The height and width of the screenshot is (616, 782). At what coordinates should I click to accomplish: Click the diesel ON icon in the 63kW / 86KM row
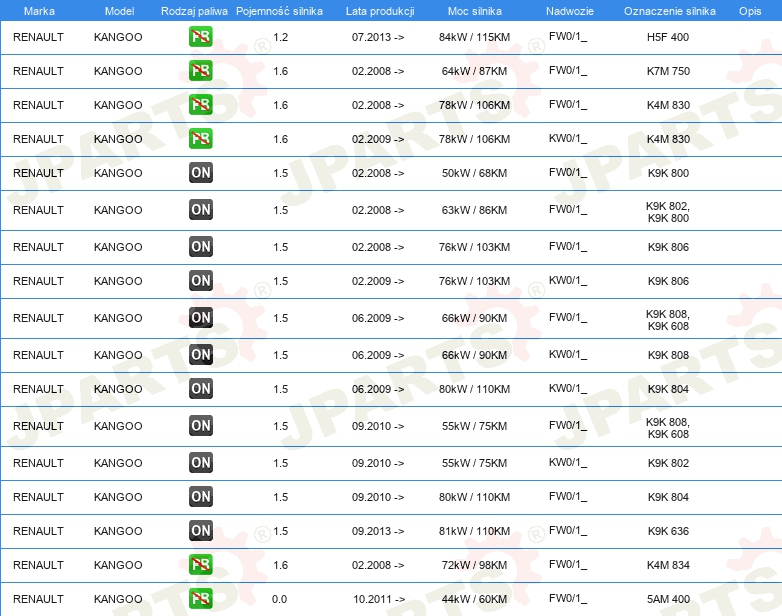tap(200, 209)
